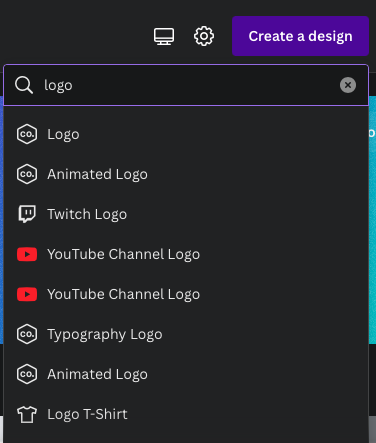Click the second red YouTube icon
This screenshot has height=443, width=376.
pos(27,294)
